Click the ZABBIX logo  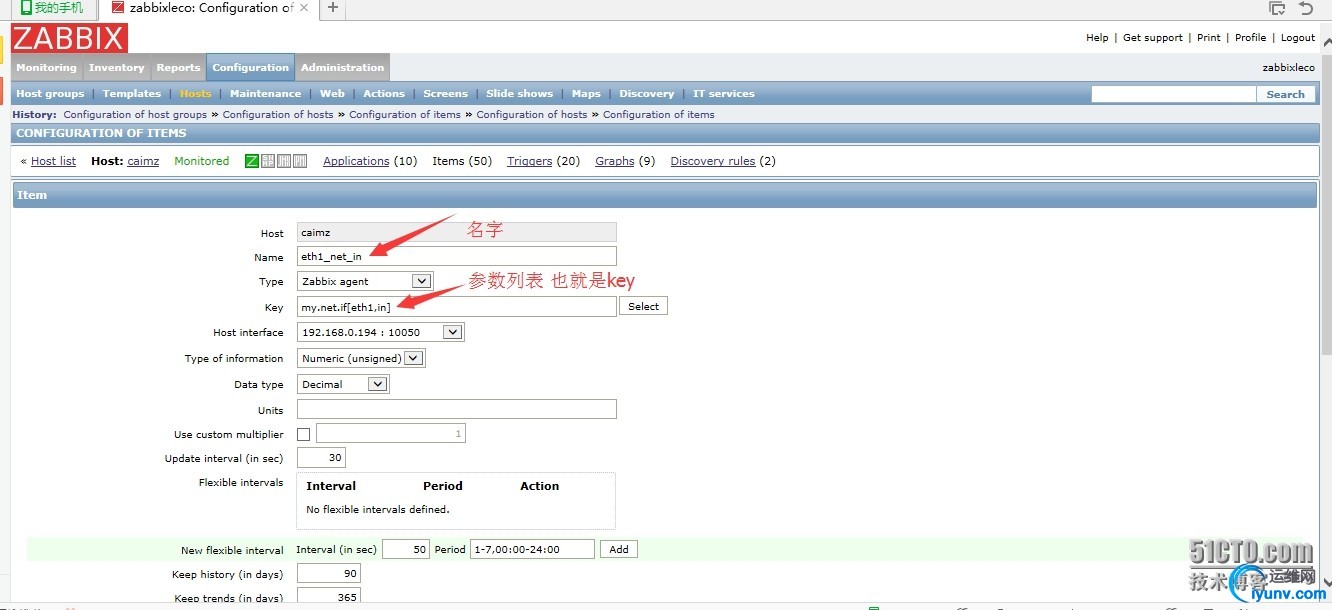(70, 38)
